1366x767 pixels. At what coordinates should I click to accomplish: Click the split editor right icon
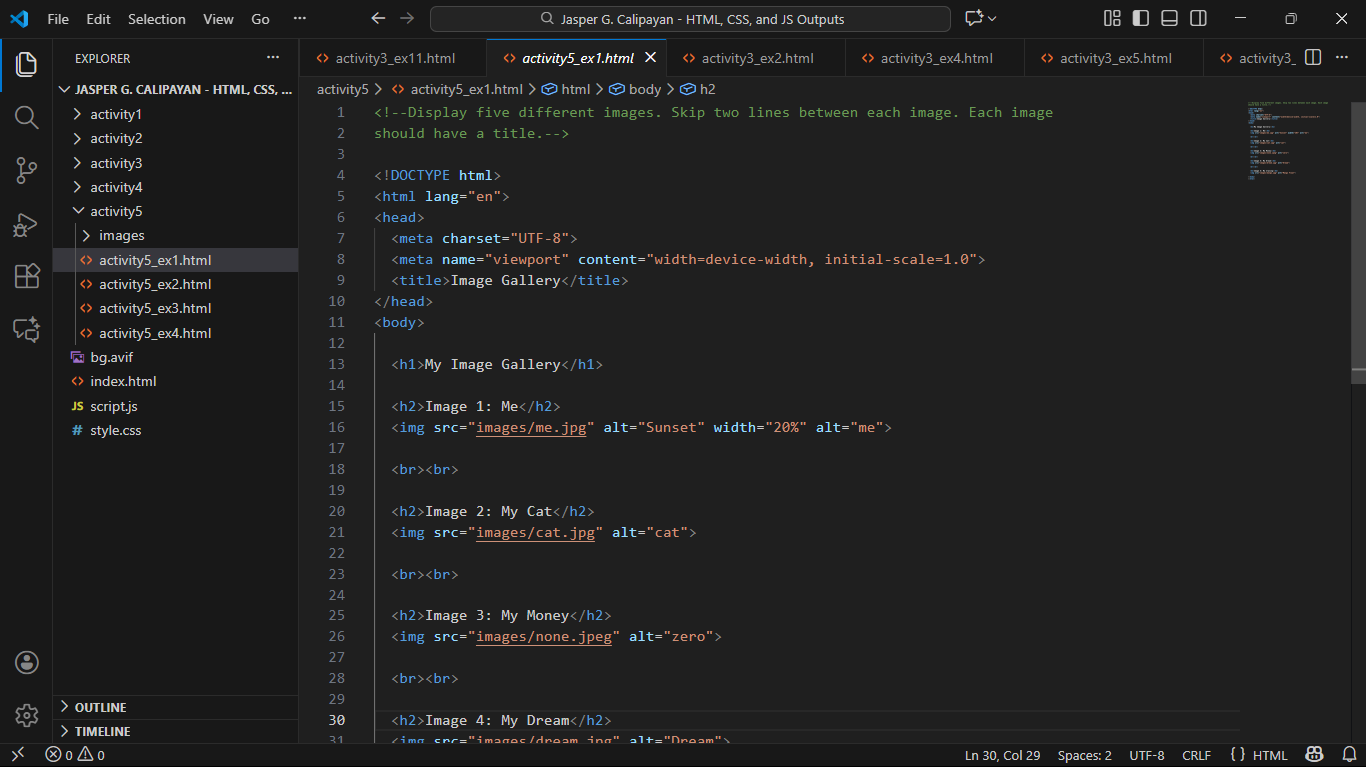pyautogui.click(x=1313, y=58)
